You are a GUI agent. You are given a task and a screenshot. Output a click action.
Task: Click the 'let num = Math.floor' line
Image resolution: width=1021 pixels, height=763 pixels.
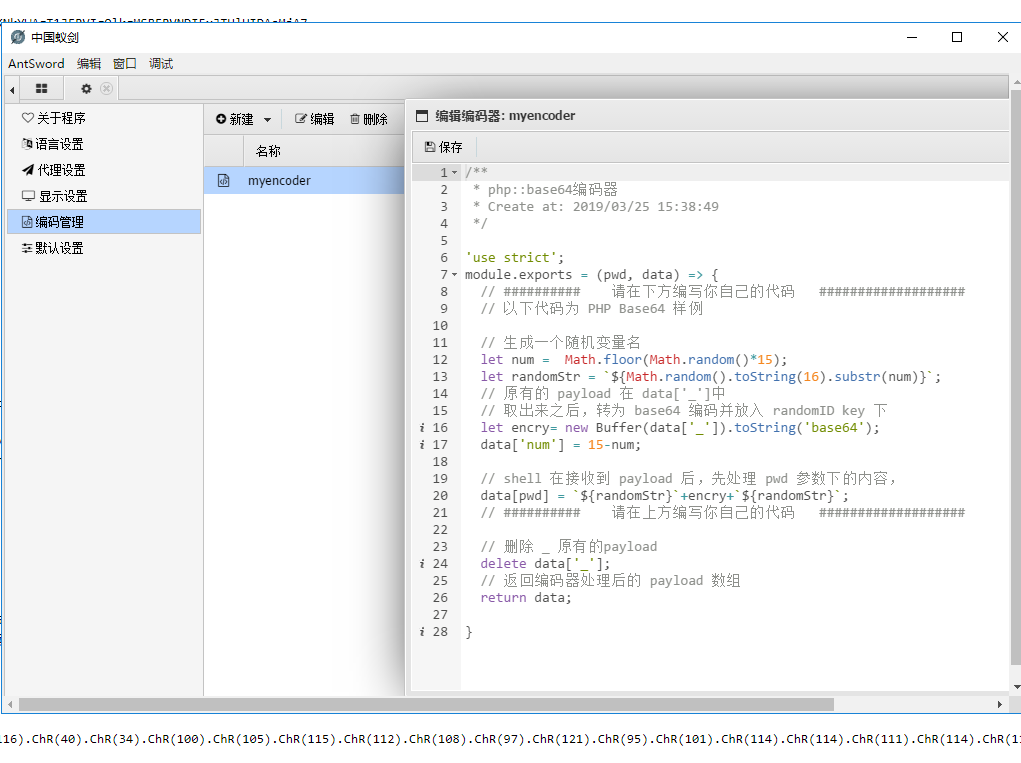[x=634, y=360]
